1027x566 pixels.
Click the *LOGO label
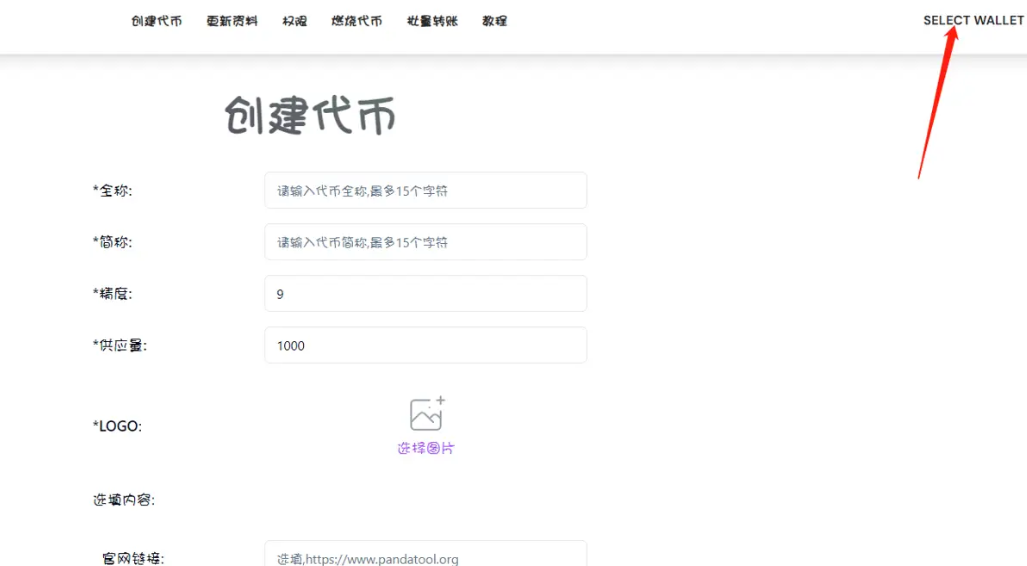click(117, 426)
